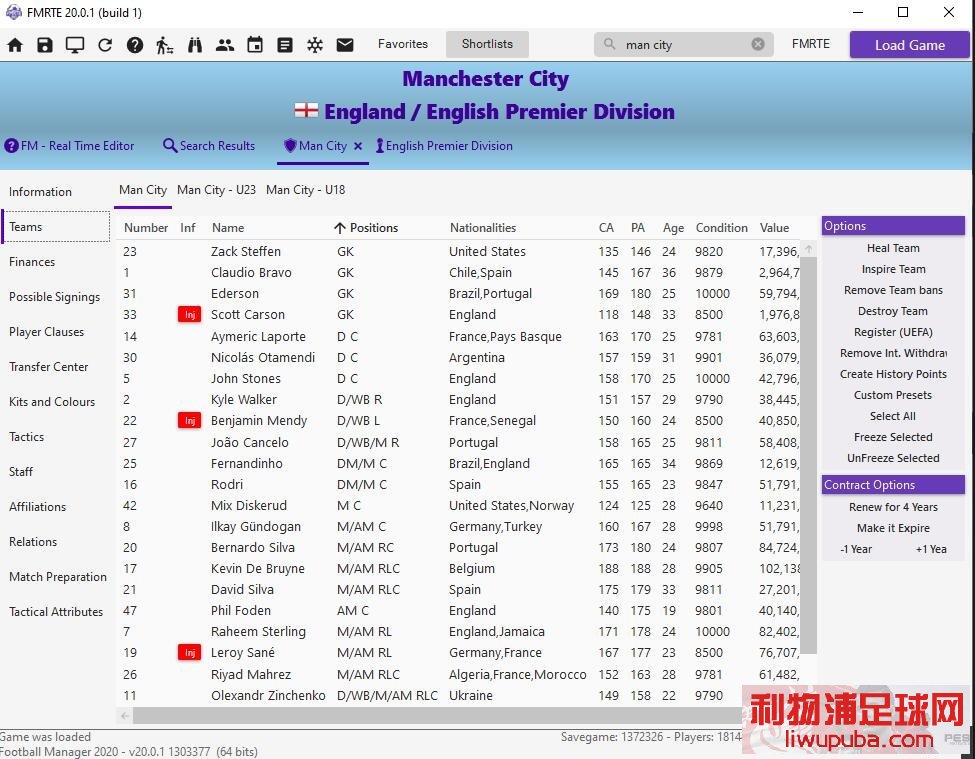The height and width of the screenshot is (759, 975).
Task: Click the Home icon in toolbar
Action: pos(15,45)
